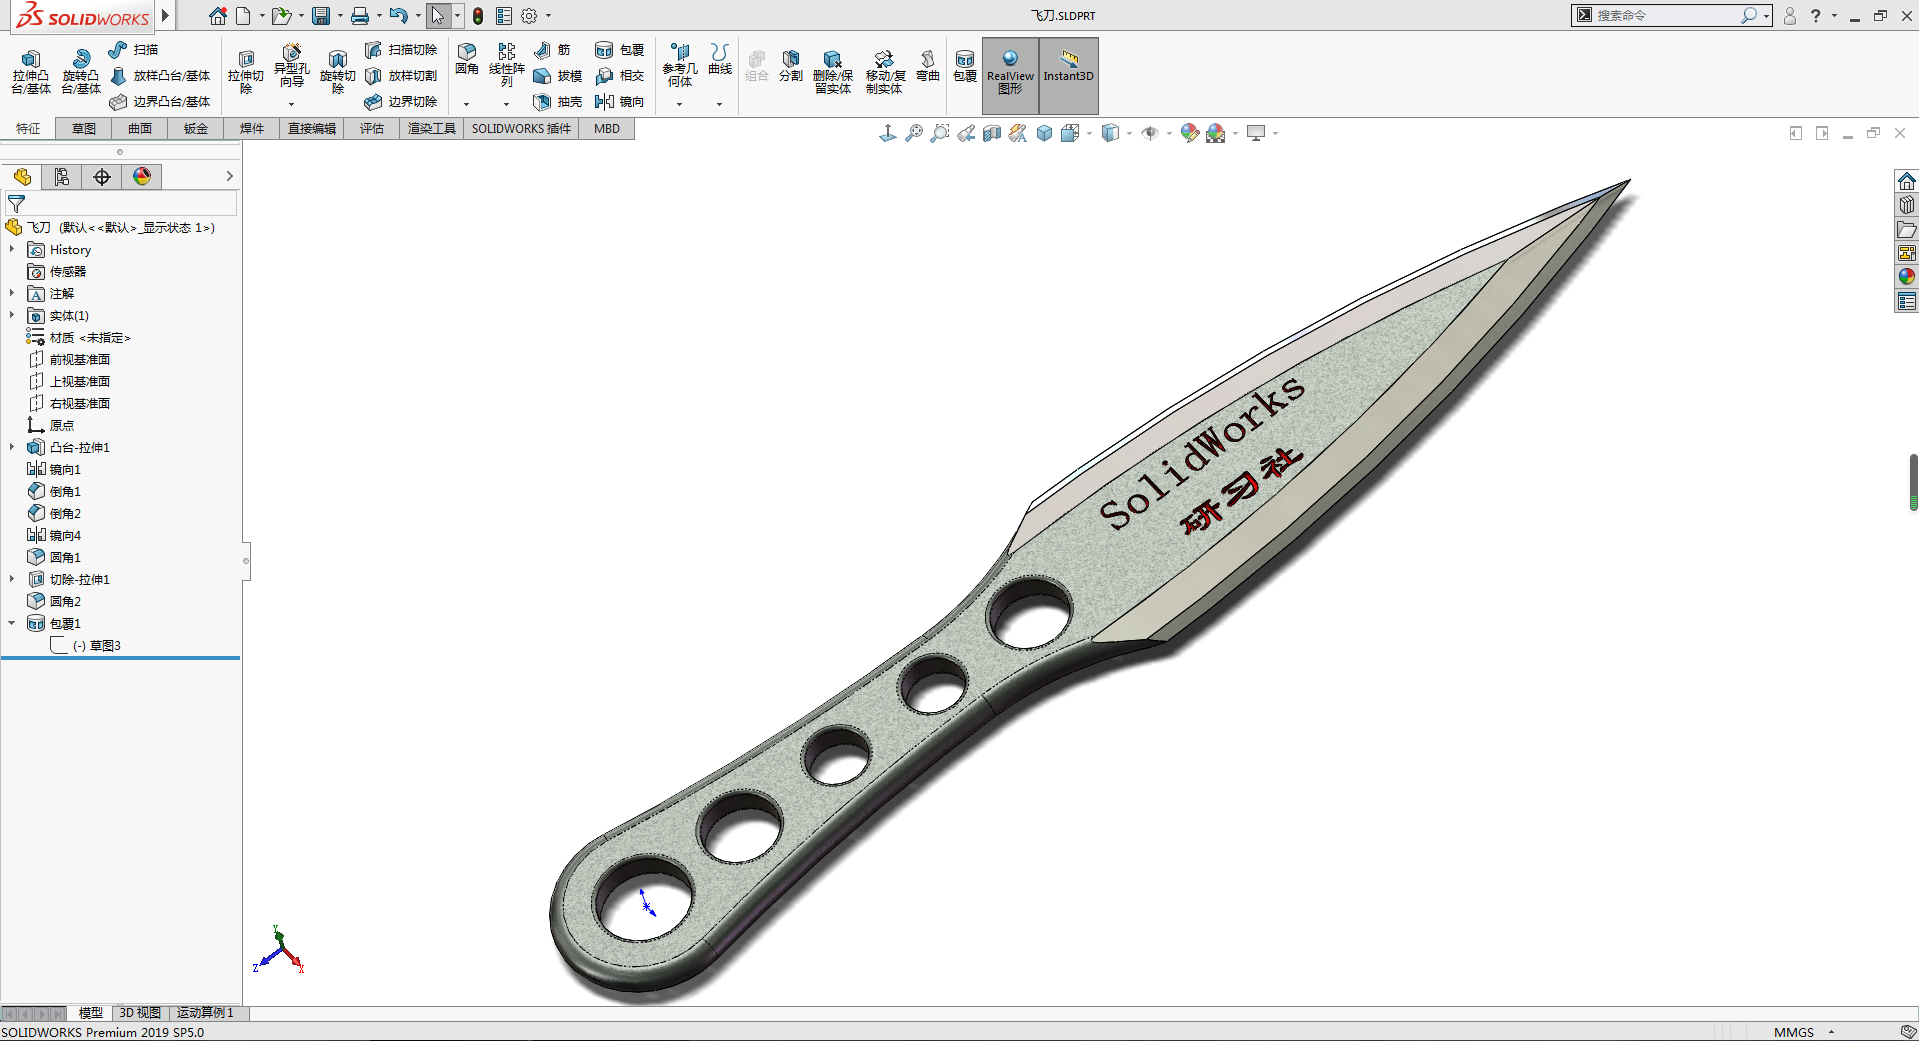Select the Intersect 相交 tool
The height and width of the screenshot is (1041, 1919).
point(620,76)
